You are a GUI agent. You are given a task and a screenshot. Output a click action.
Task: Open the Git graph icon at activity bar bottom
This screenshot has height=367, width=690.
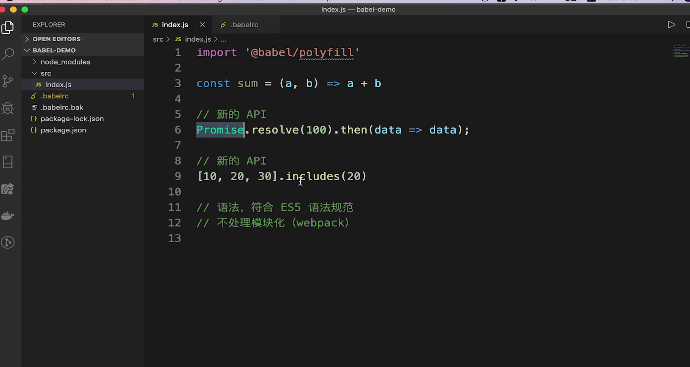[x=7, y=242]
